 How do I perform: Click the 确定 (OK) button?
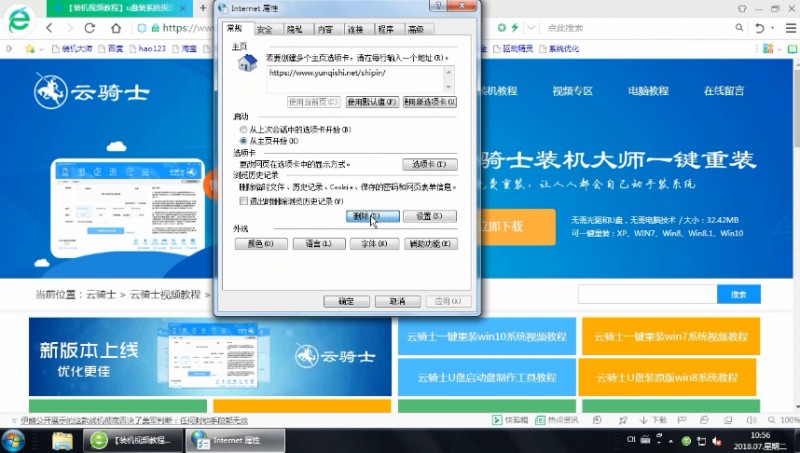[x=346, y=301]
